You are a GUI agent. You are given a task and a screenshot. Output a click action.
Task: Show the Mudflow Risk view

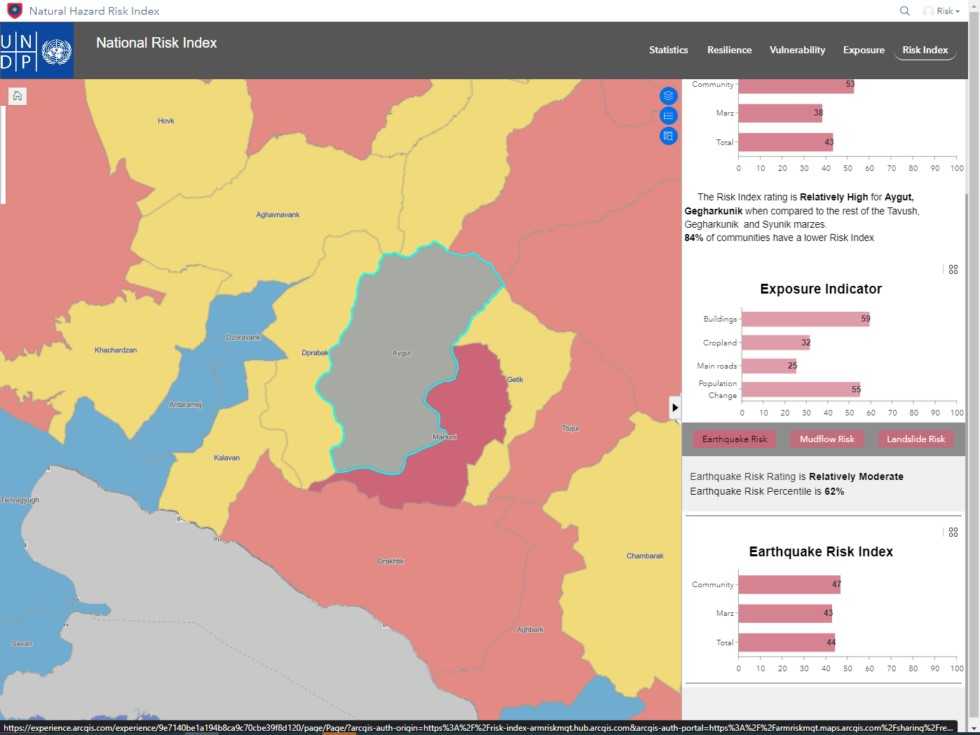pyautogui.click(x=826, y=439)
